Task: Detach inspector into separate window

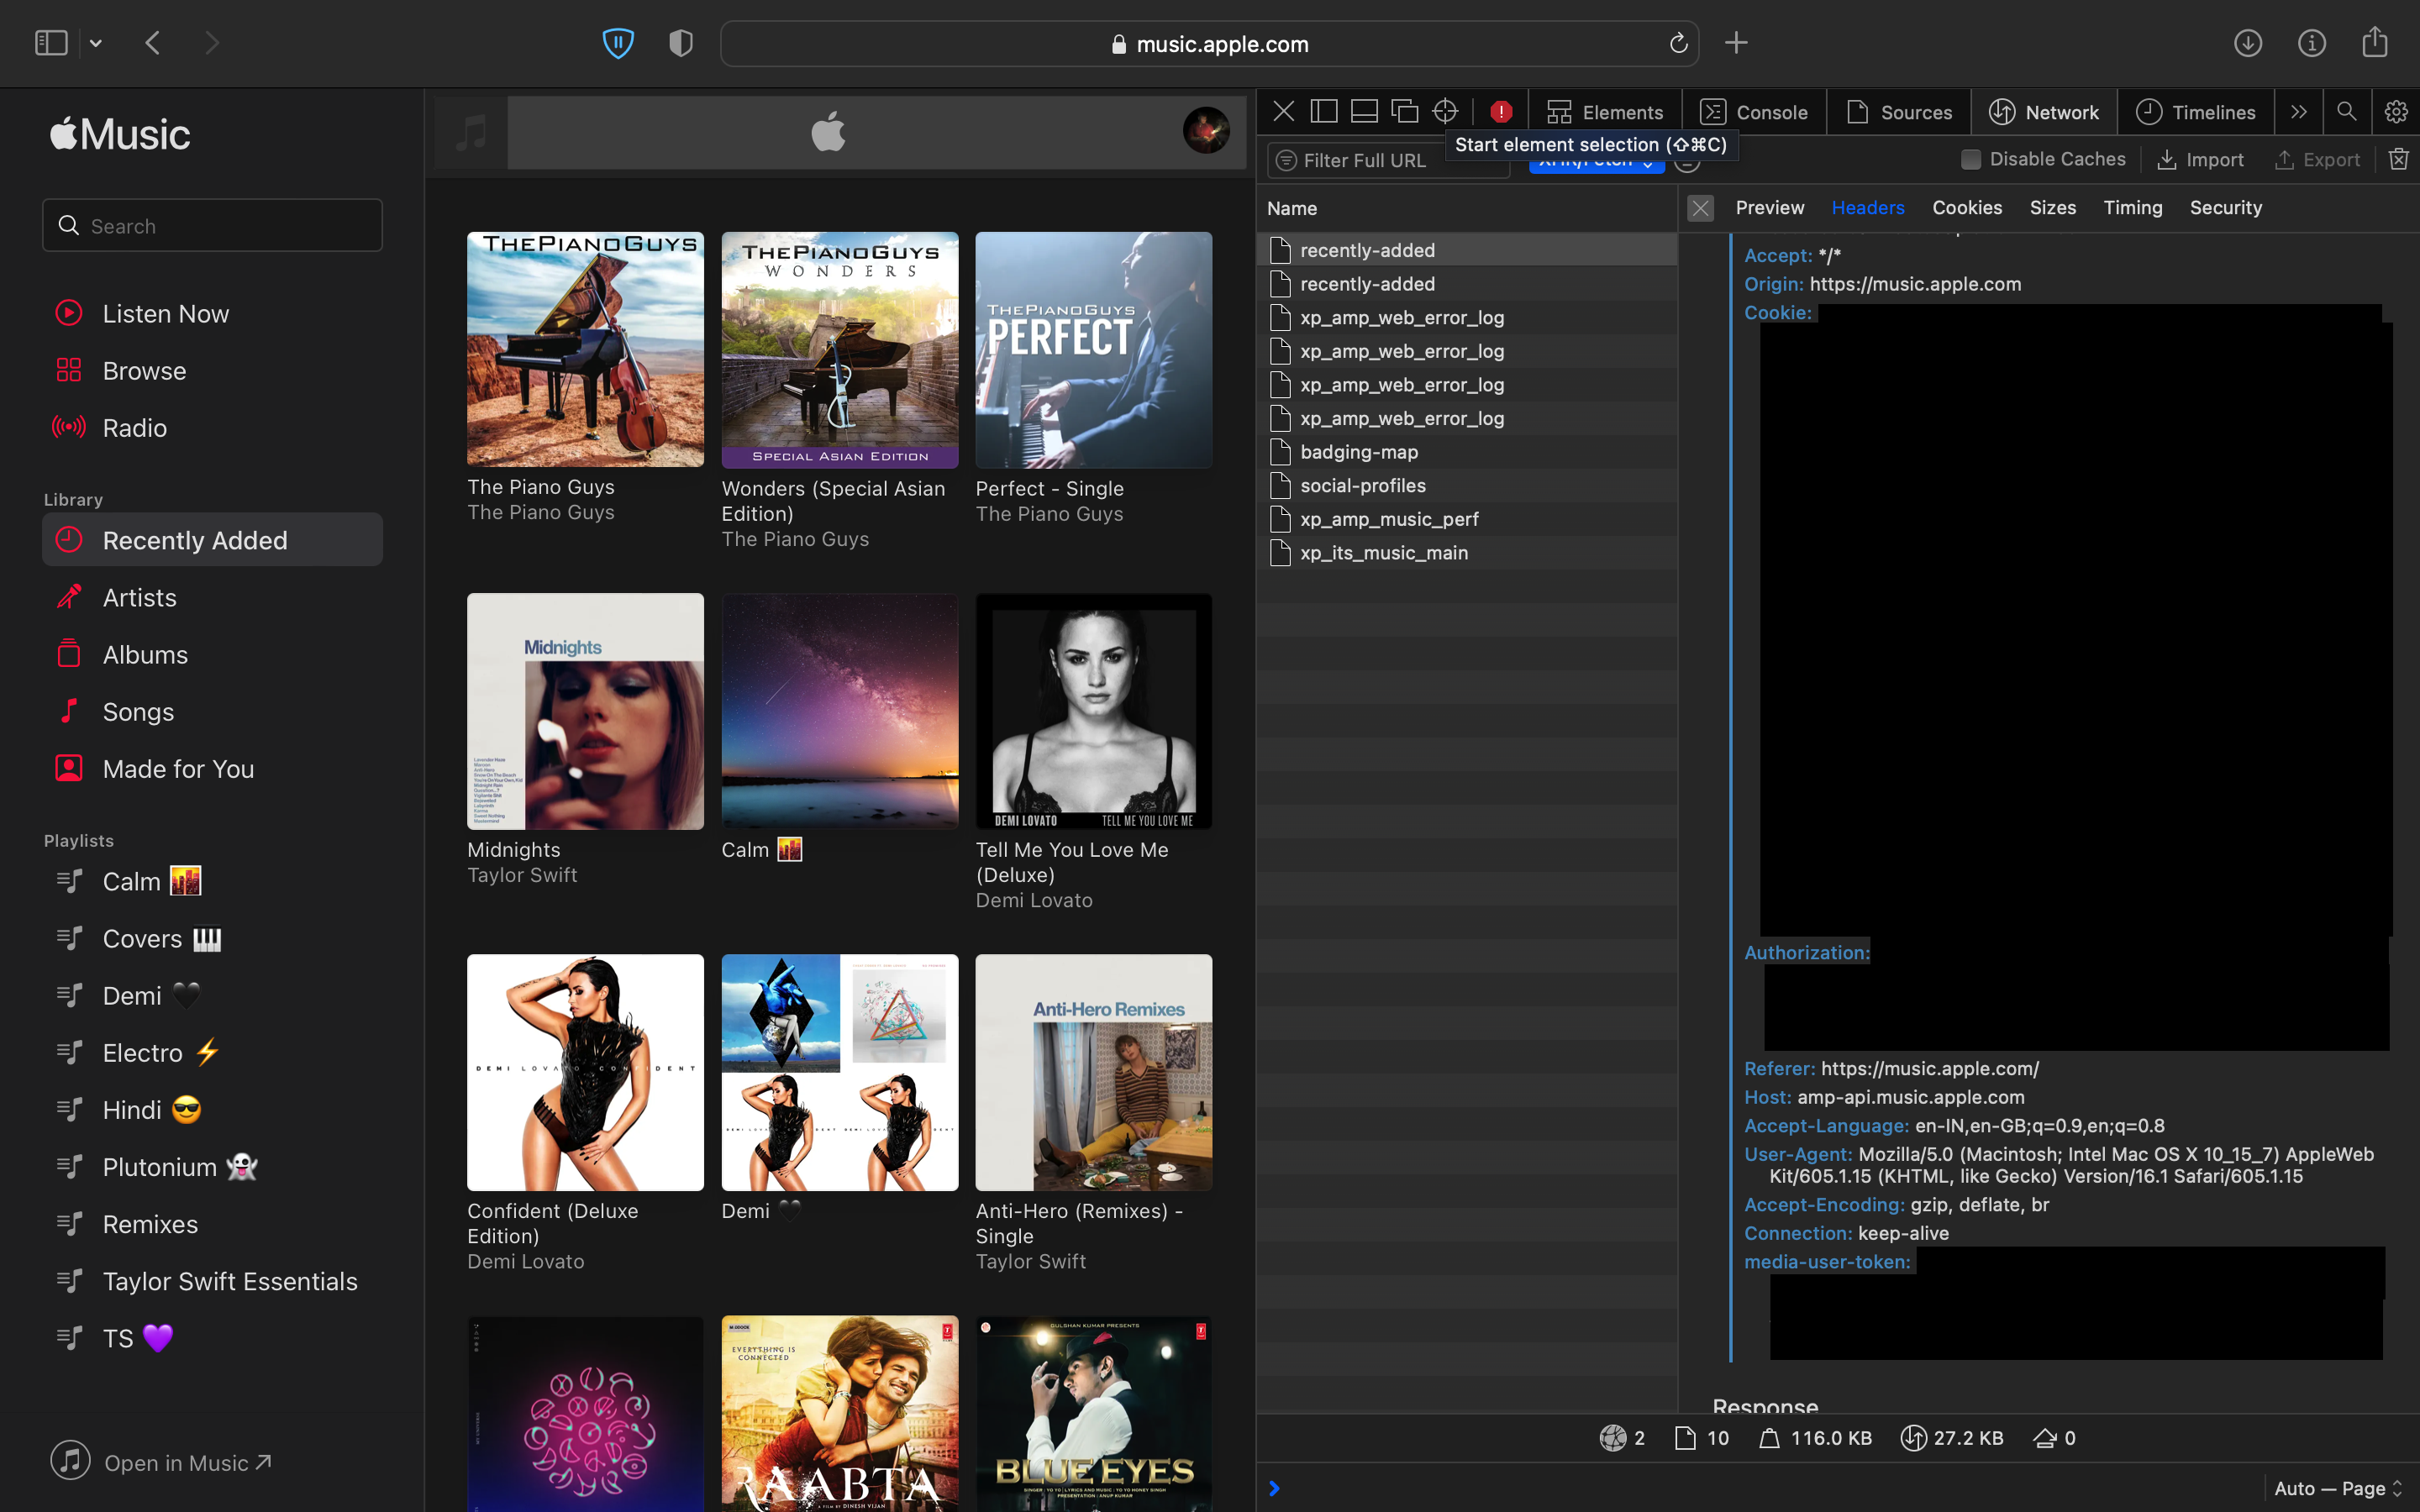Action: point(1405,111)
